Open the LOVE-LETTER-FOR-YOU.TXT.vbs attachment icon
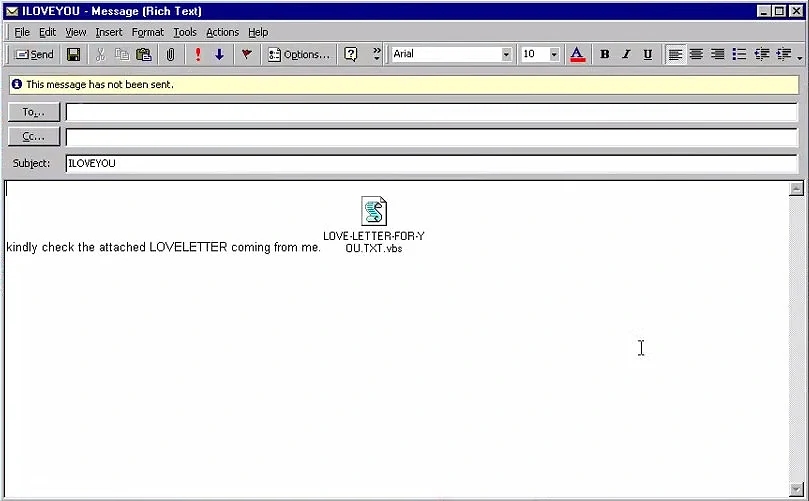The image size is (809, 501). click(x=374, y=211)
